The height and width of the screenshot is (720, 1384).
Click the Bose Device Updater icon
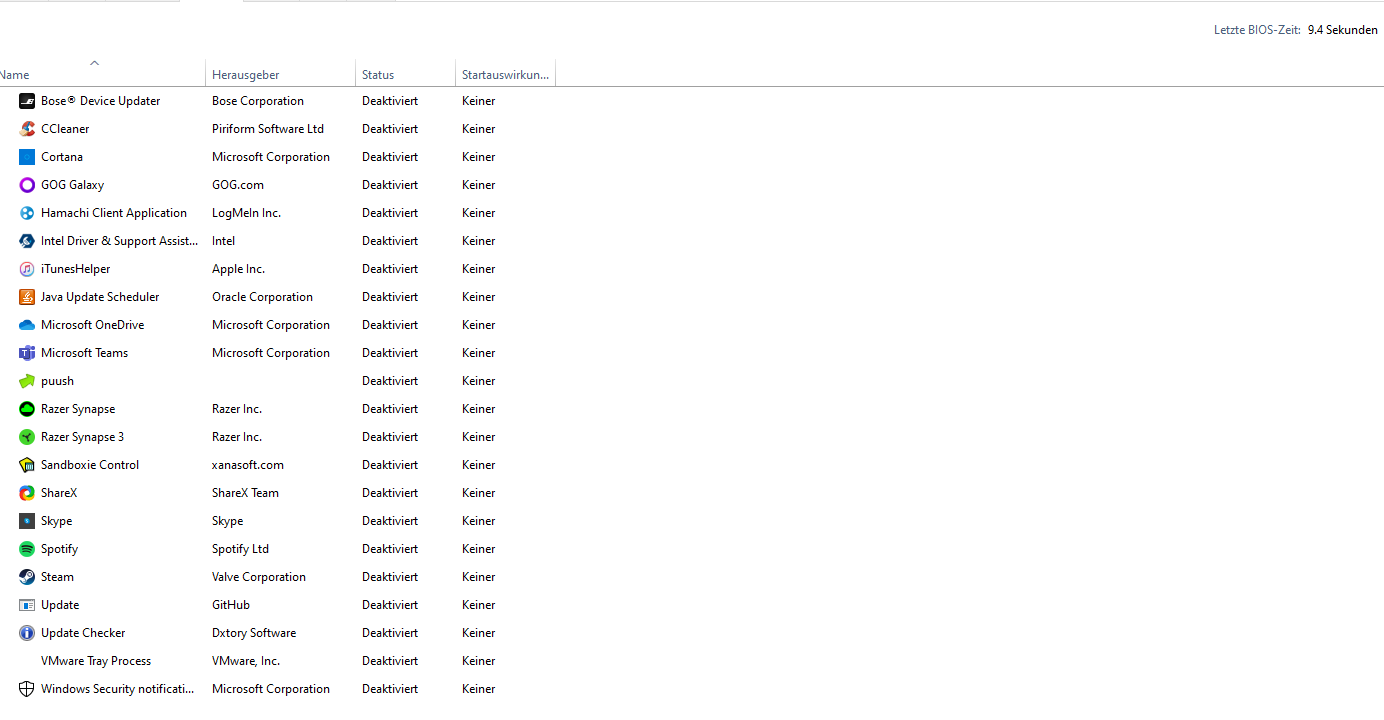coord(27,101)
